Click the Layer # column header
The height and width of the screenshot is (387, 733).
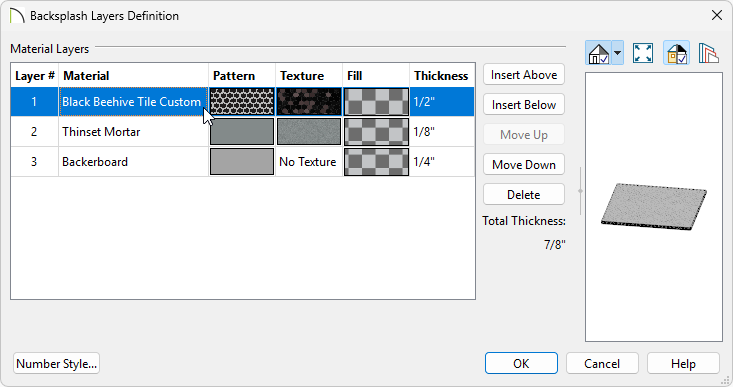(x=35, y=75)
